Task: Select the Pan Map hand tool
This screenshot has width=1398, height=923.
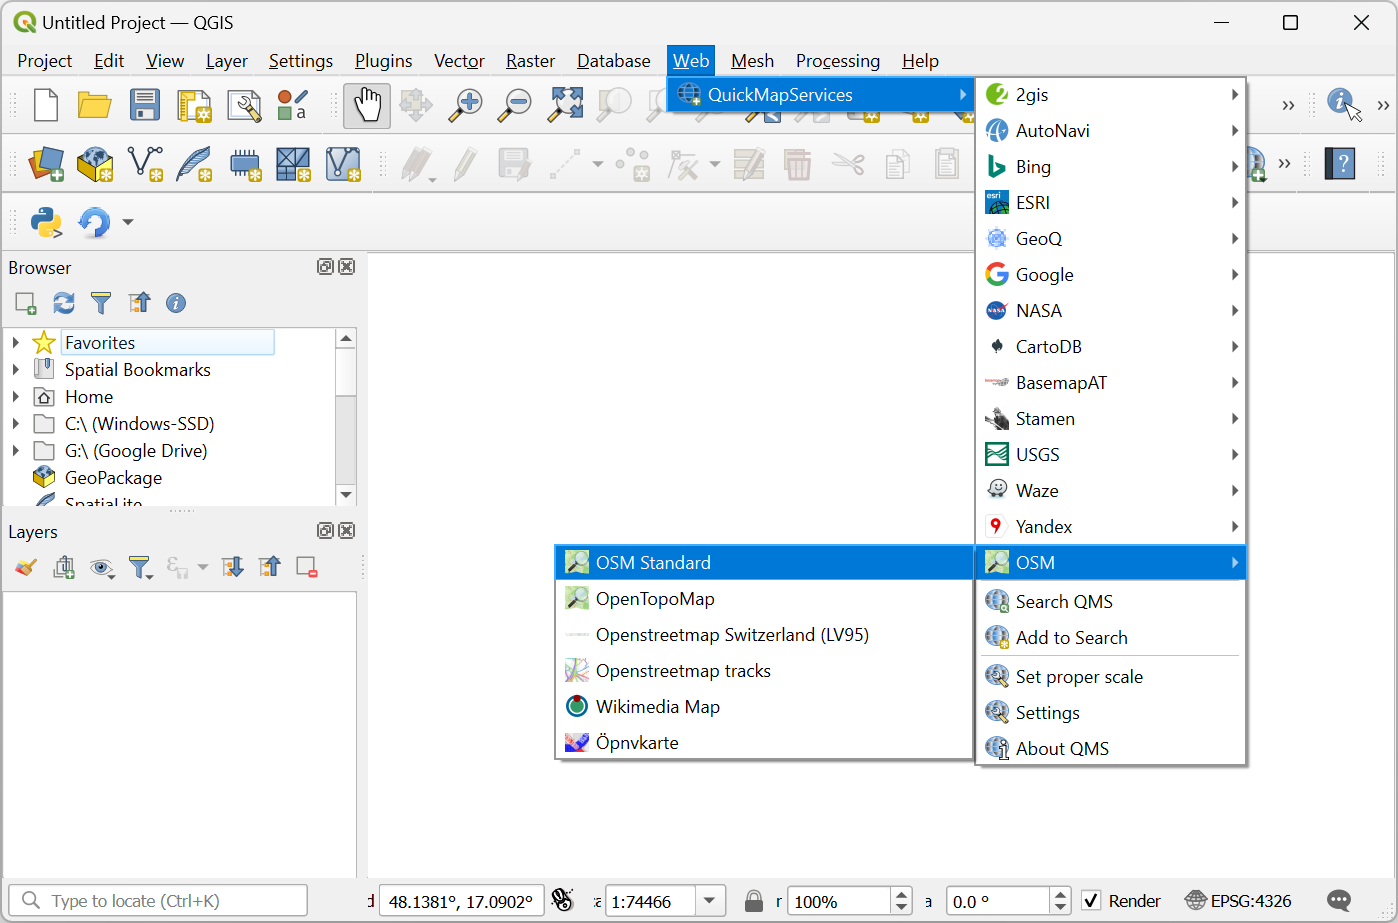Action: (x=367, y=105)
